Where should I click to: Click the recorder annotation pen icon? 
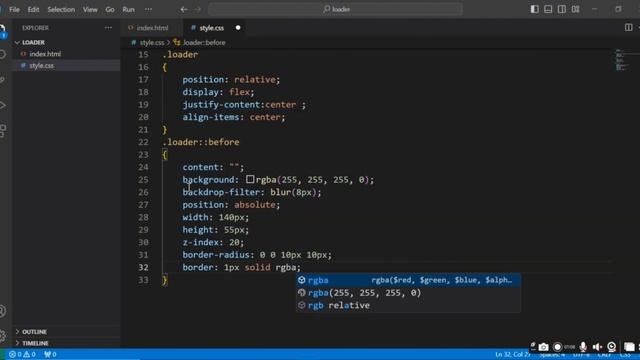(x=533, y=346)
